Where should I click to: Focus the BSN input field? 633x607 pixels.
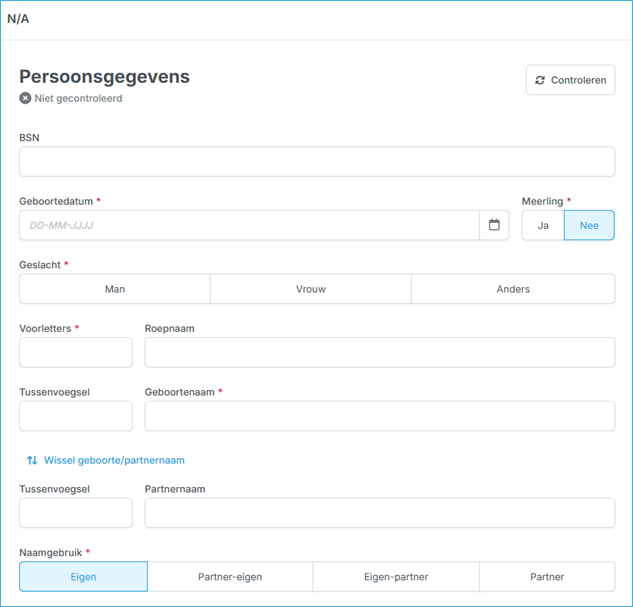pyautogui.click(x=317, y=162)
